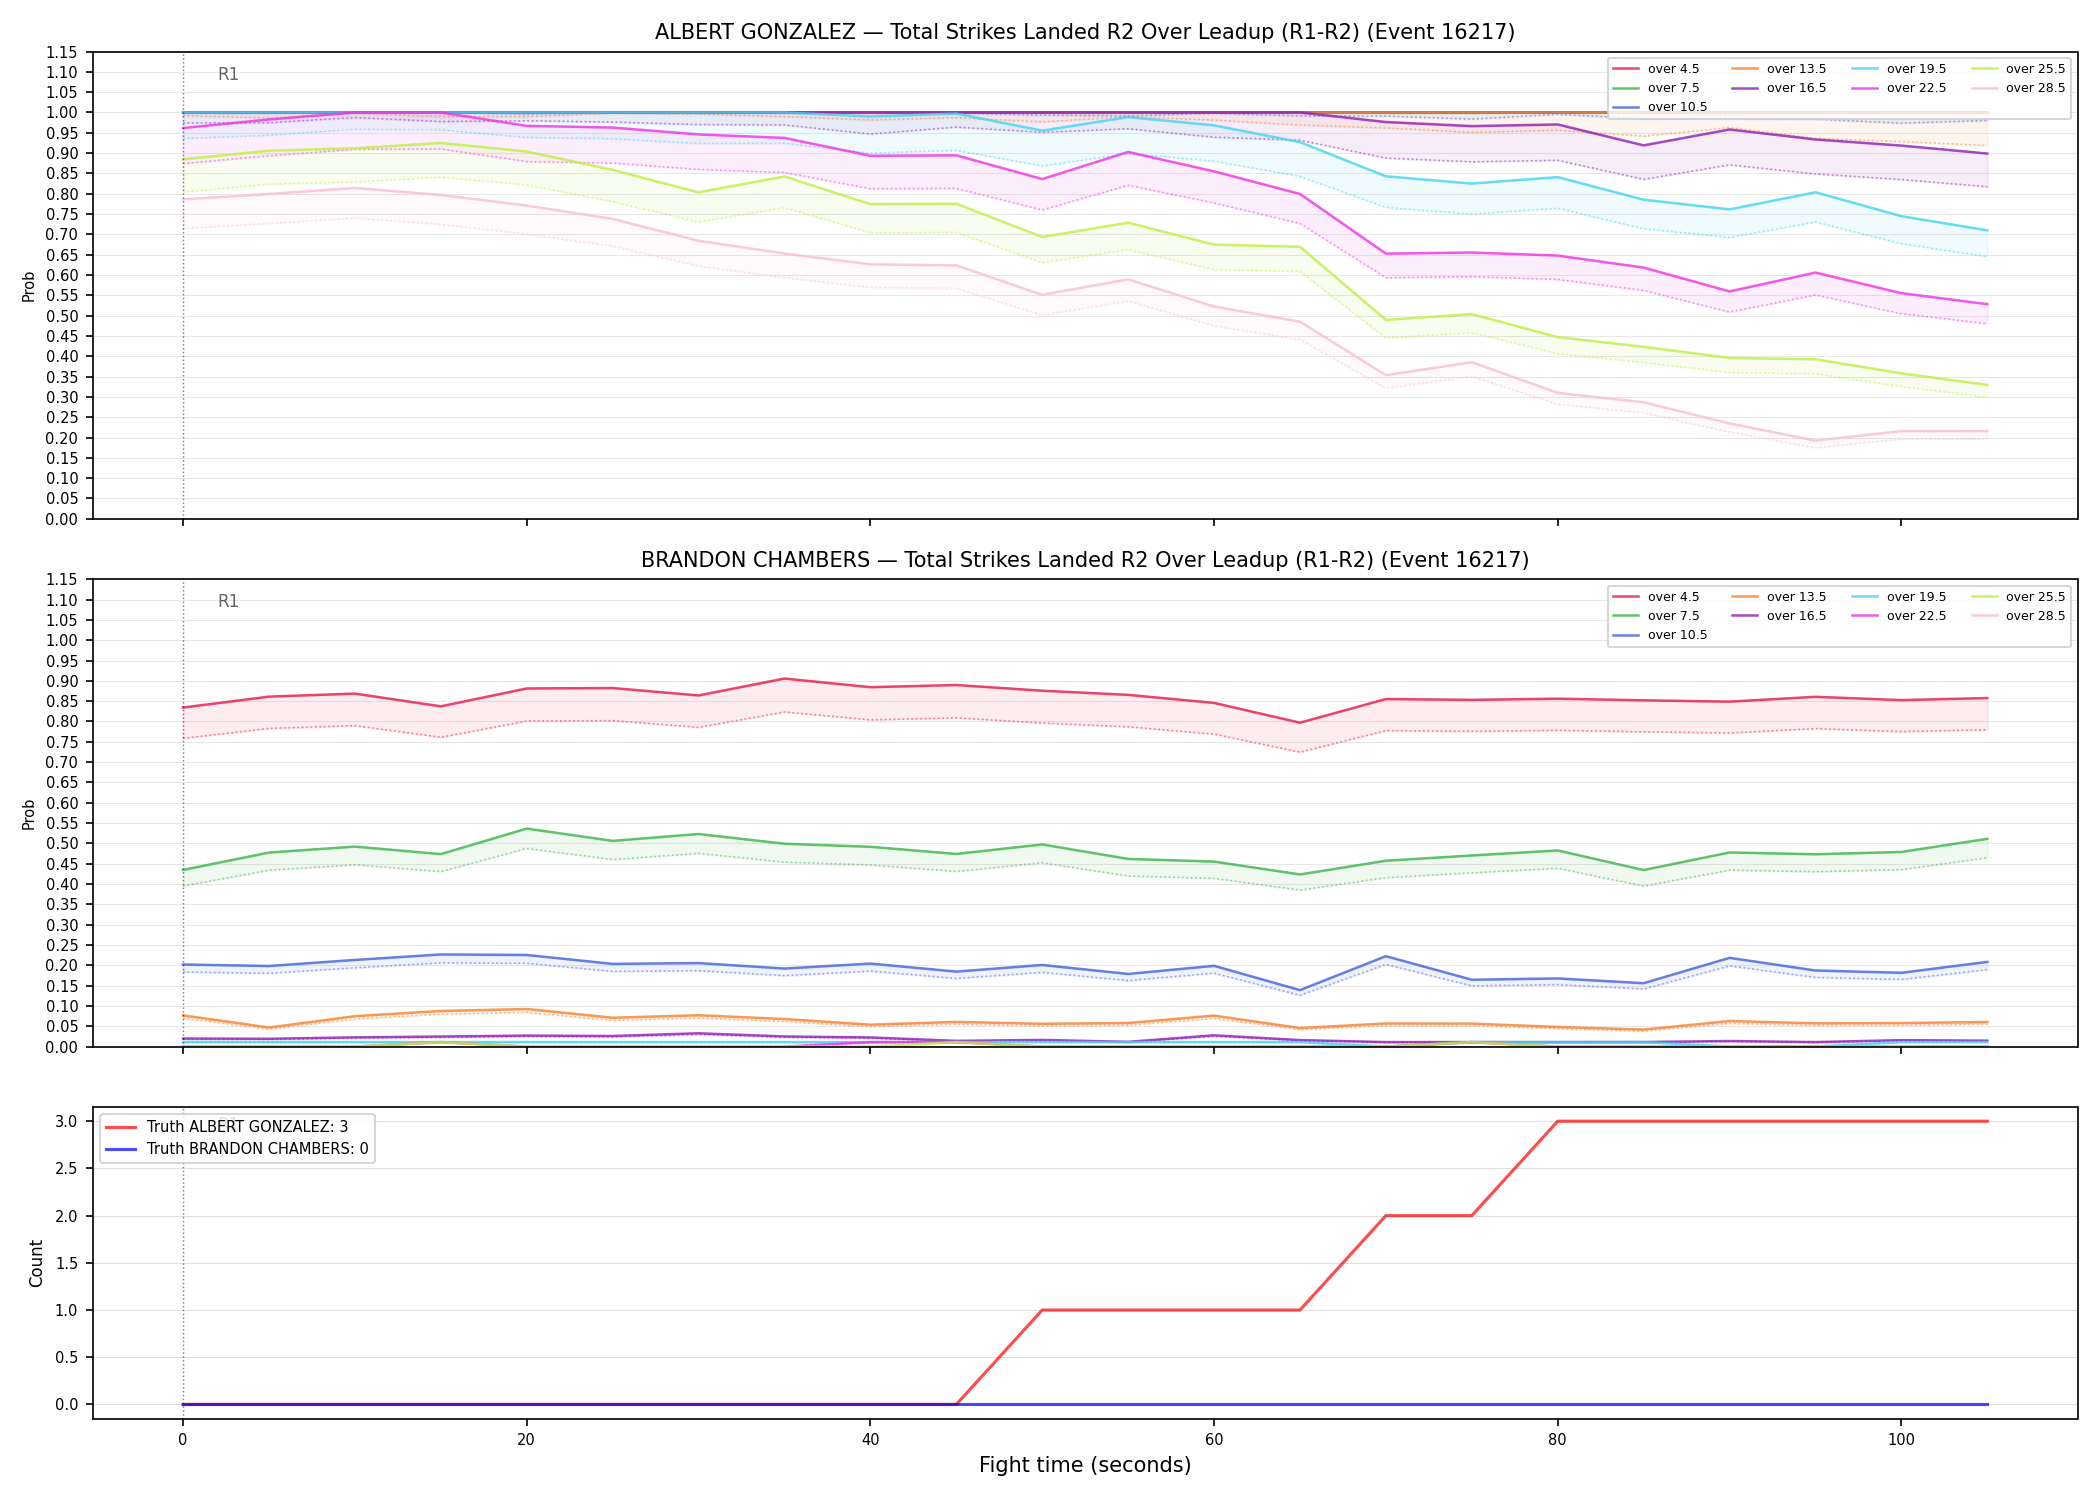Click the '2.5' tick on the Count axis
Screen dimensions: 2100x1500
pyautogui.click(x=68, y=1169)
